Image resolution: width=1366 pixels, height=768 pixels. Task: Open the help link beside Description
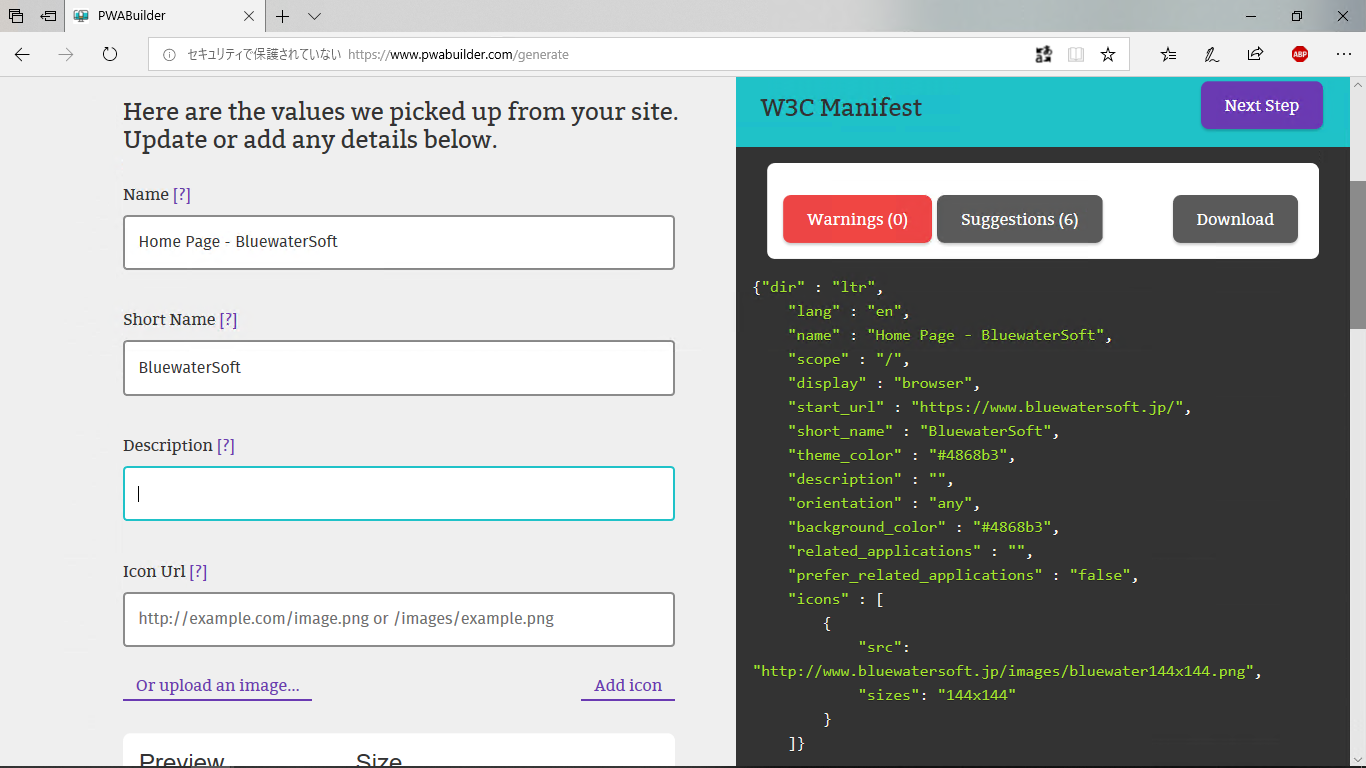click(x=226, y=445)
